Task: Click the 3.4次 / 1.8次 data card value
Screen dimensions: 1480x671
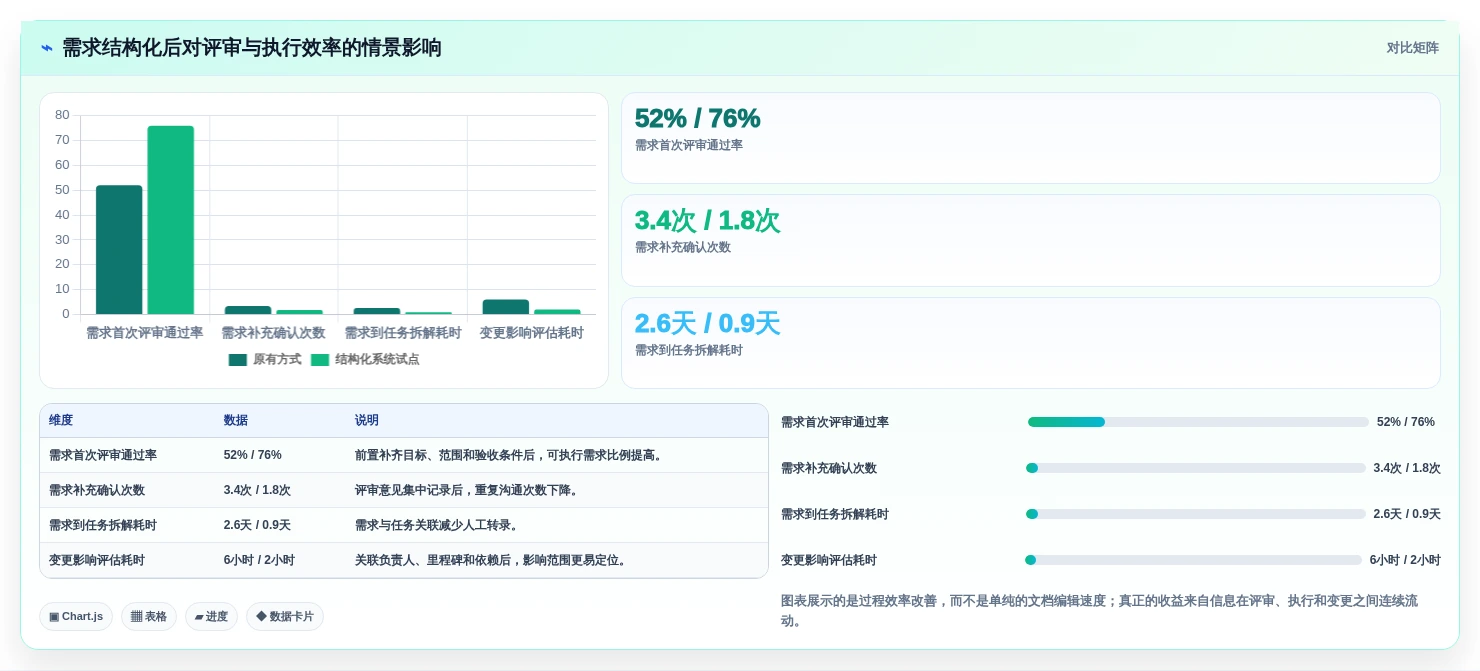Action: [x=707, y=221]
